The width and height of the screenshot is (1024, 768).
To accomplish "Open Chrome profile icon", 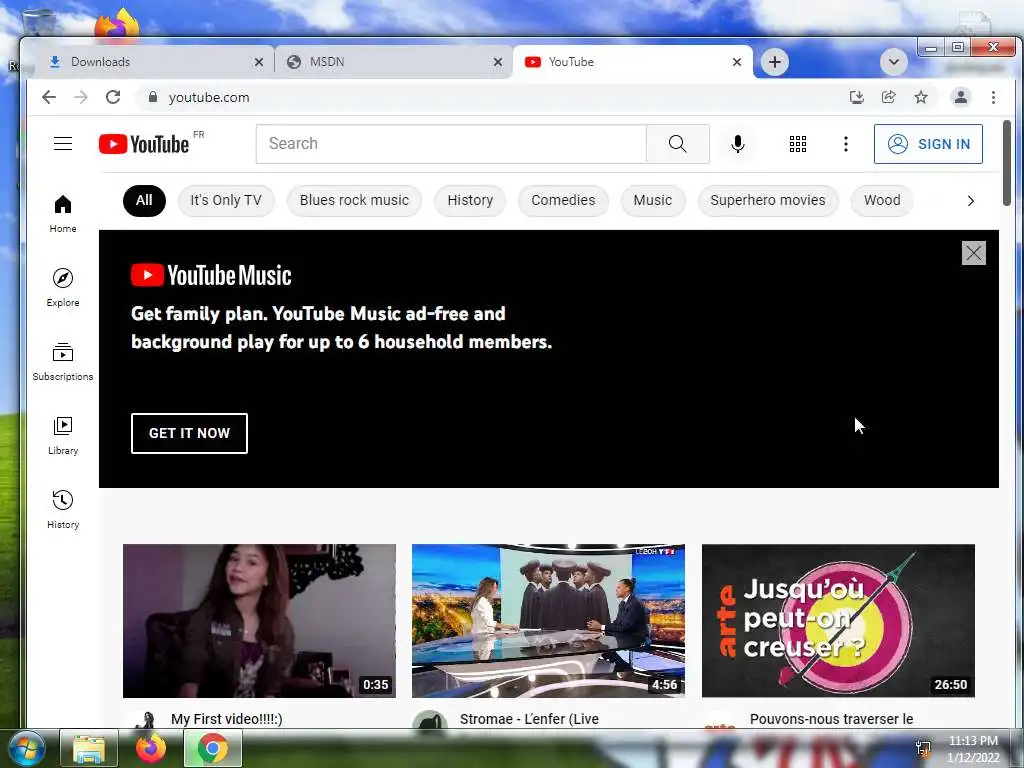I will [961, 97].
